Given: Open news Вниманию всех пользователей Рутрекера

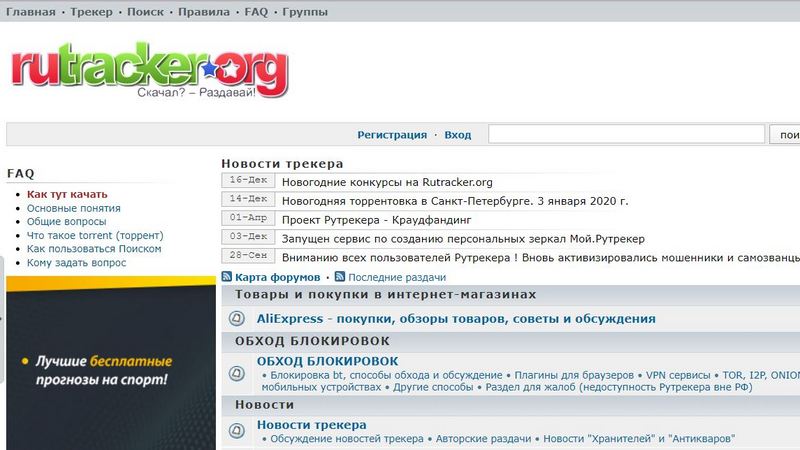Looking at the screenshot, I should [541, 258].
